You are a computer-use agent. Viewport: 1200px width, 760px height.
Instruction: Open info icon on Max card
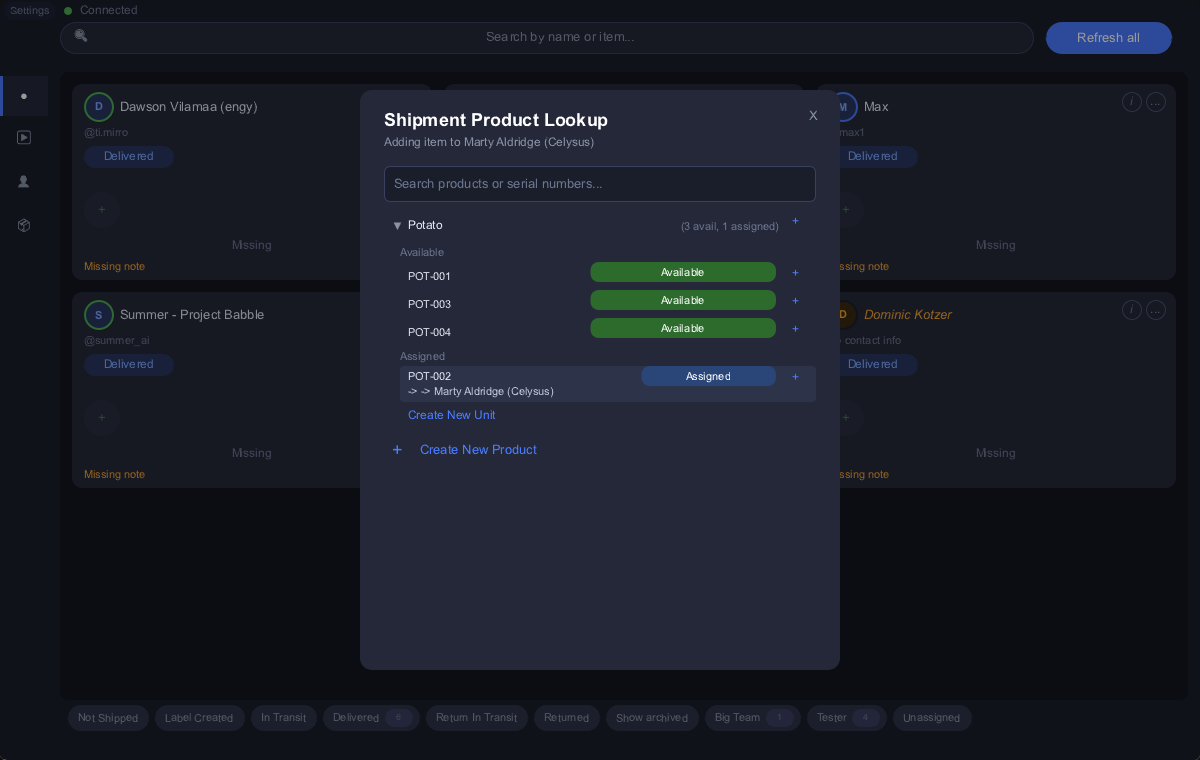tap(1131, 102)
